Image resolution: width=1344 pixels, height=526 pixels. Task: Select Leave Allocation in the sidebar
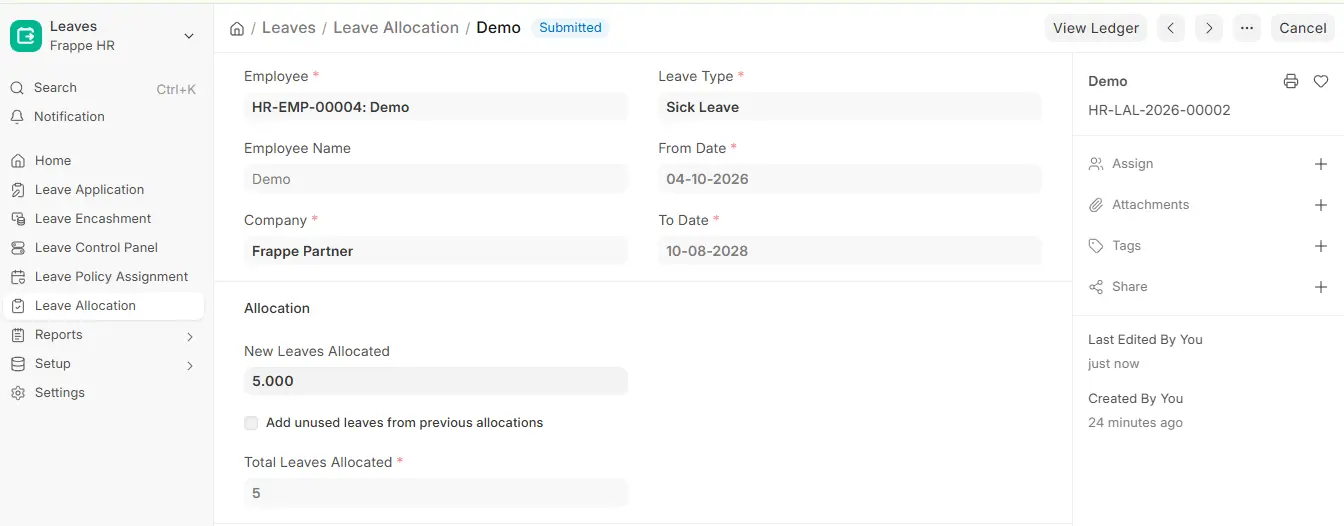[x=104, y=306]
